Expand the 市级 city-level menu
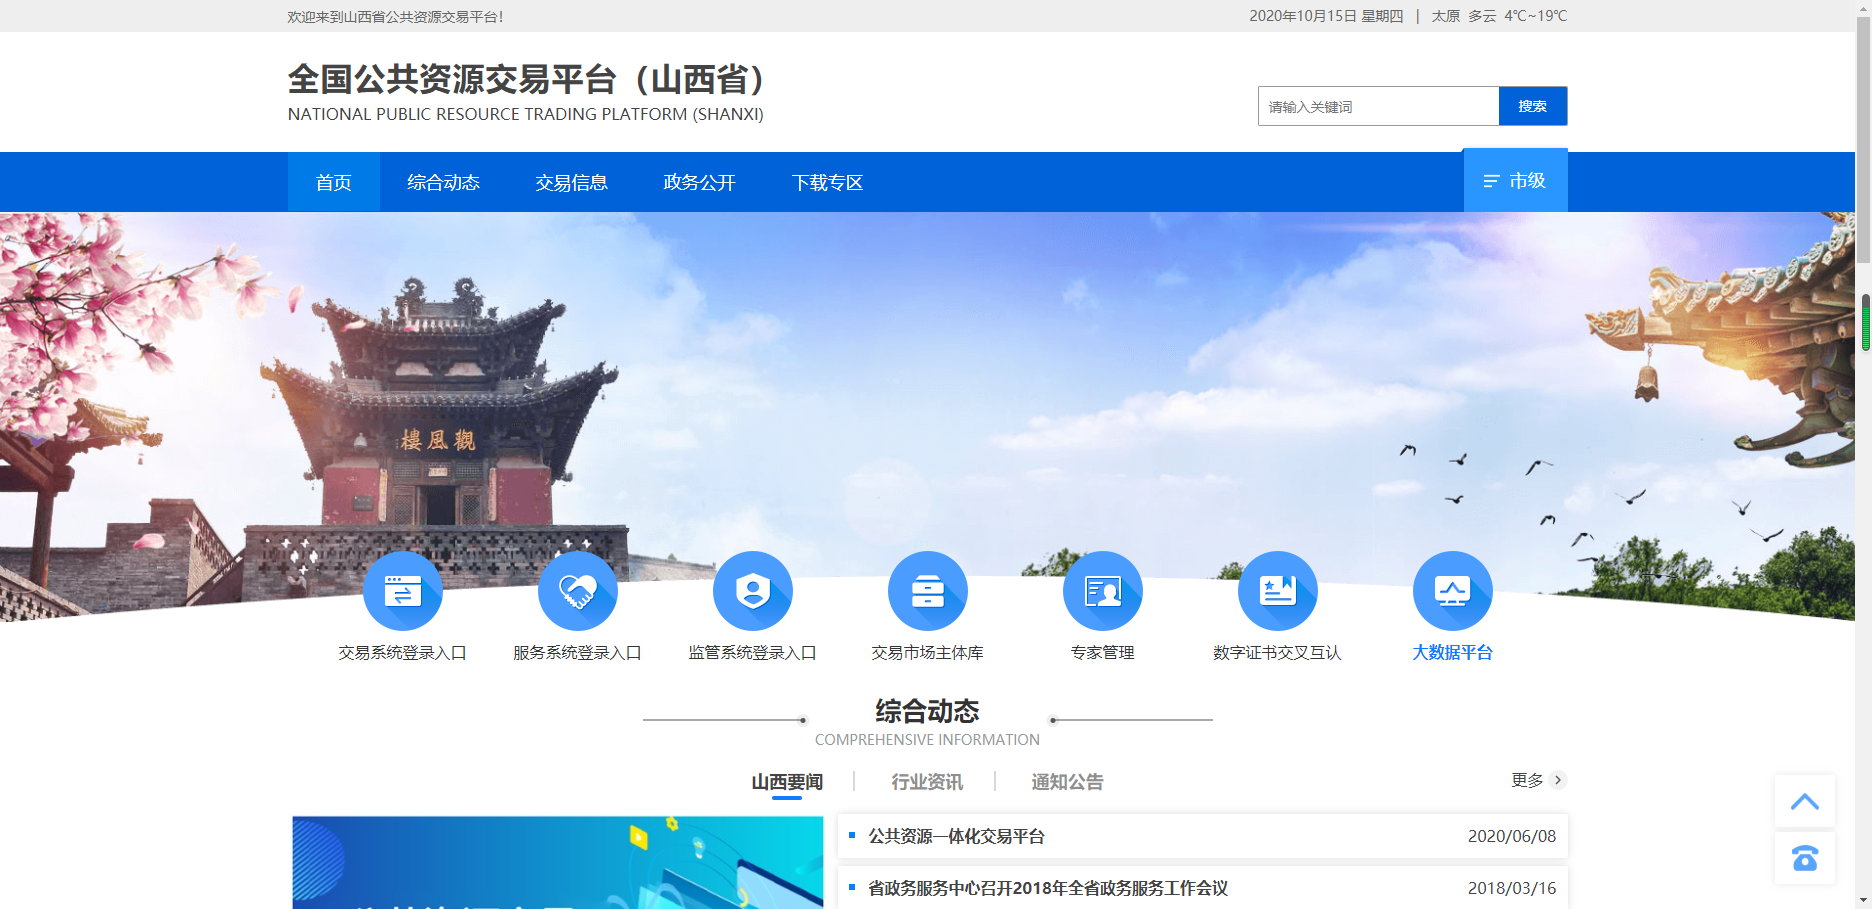Viewport: 1872px width, 909px height. [1515, 181]
